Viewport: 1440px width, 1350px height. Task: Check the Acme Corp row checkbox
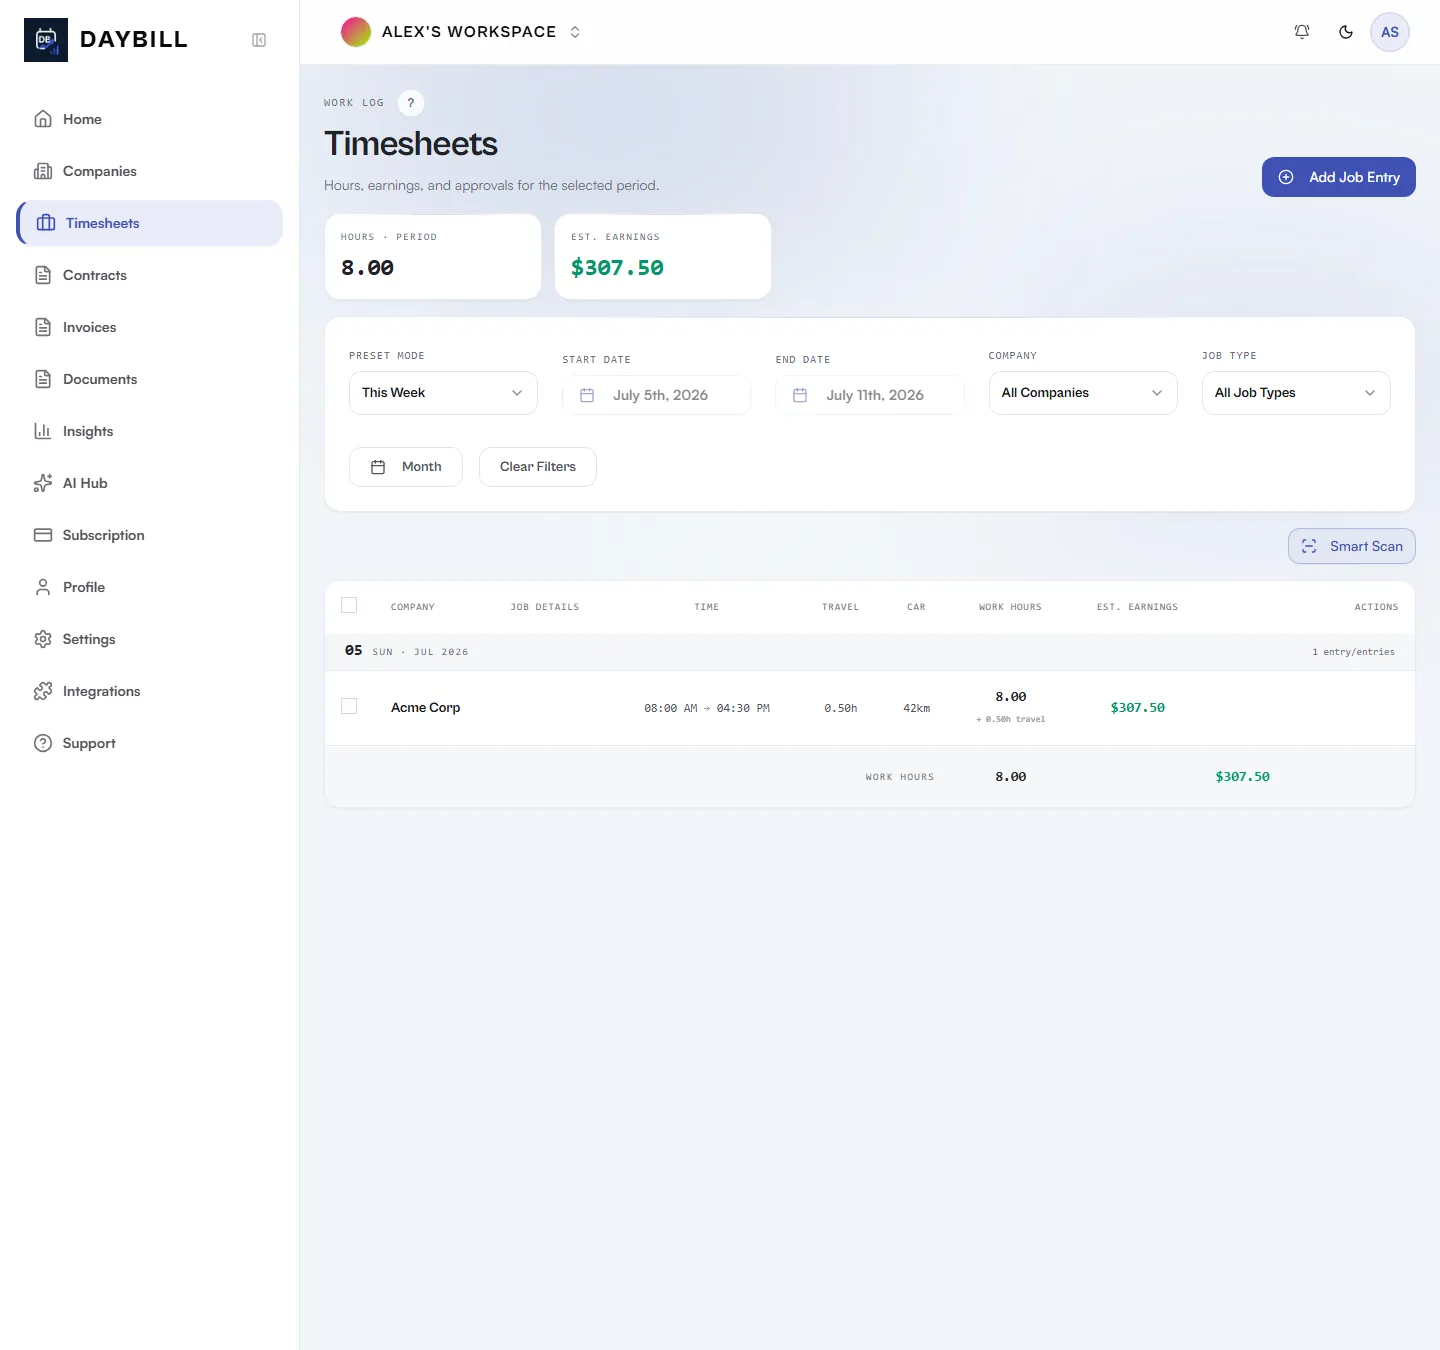349,706
